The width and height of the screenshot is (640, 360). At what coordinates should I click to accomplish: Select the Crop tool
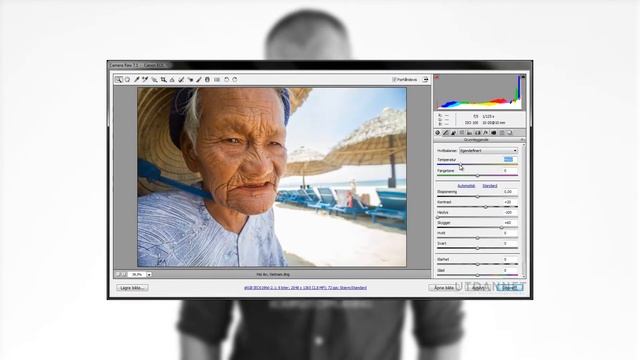tap(164, 80)
